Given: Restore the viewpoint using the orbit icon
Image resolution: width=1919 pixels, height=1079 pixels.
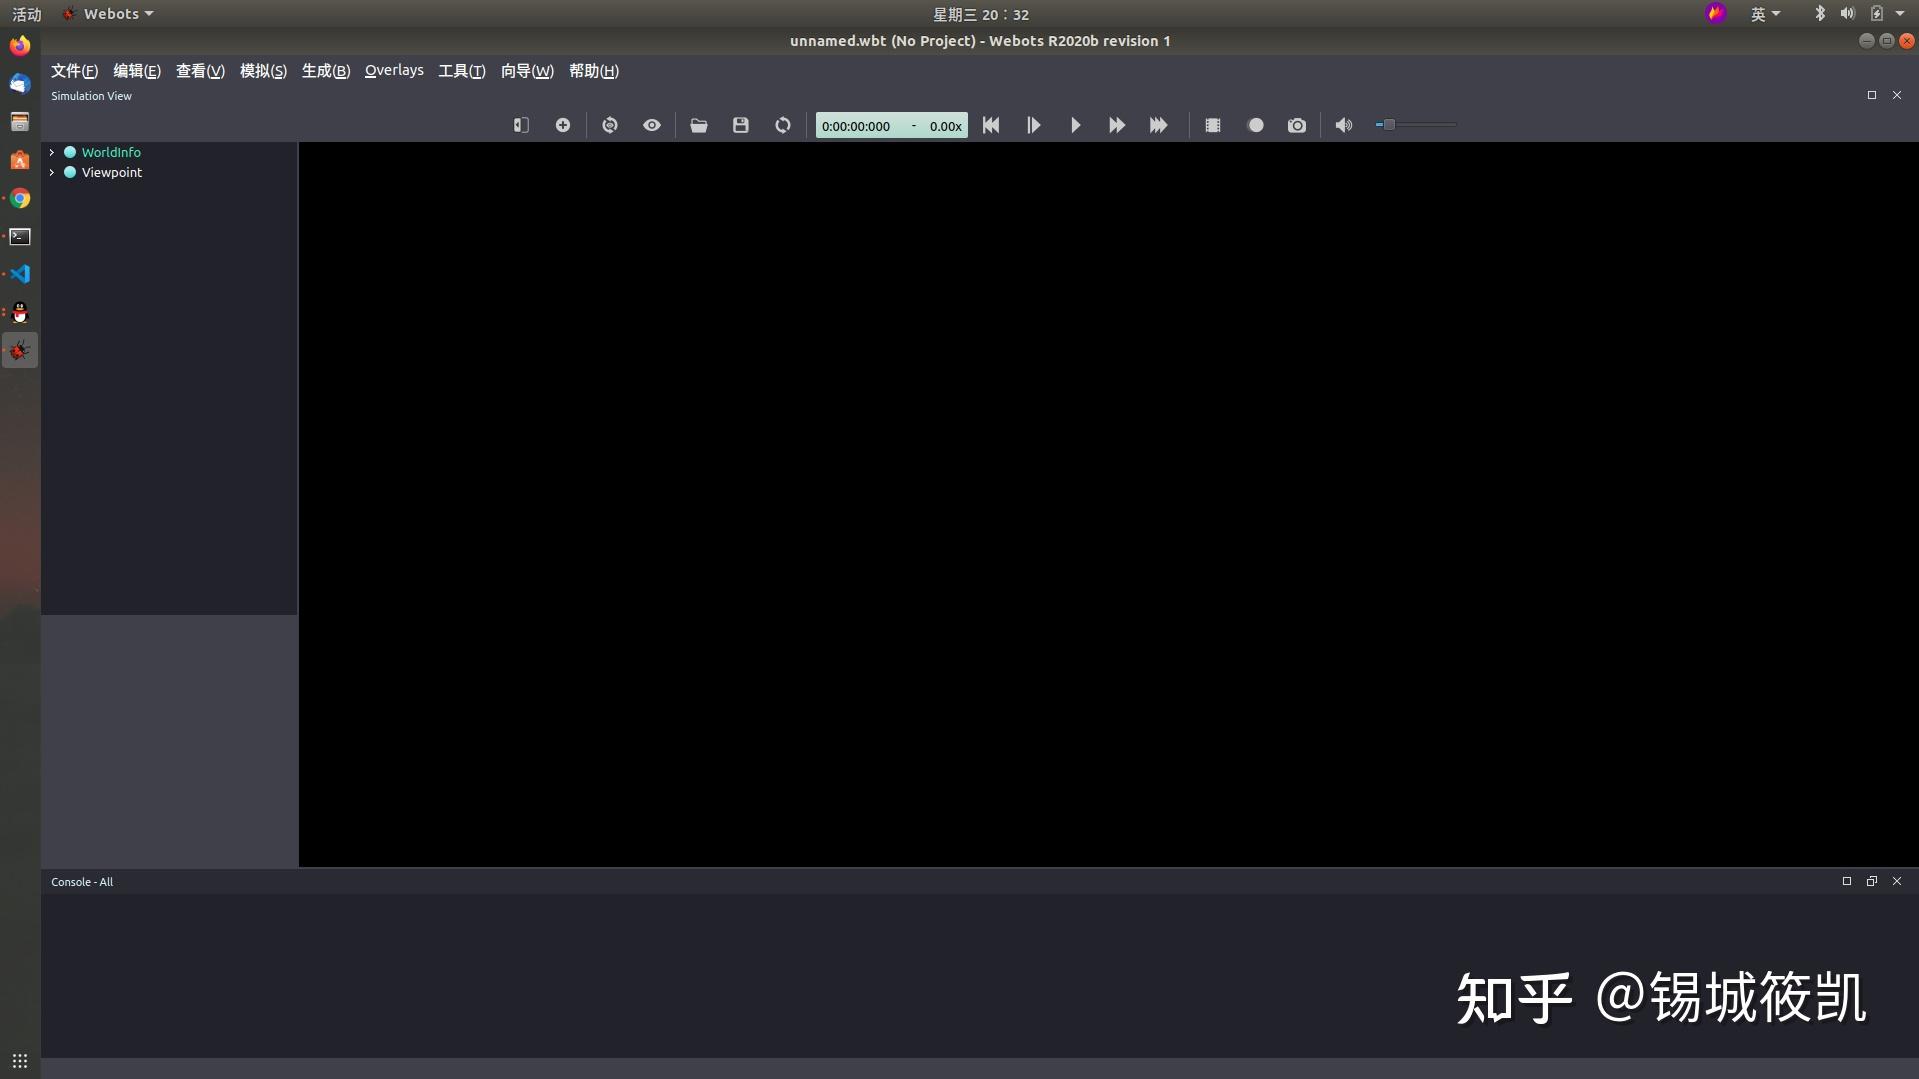Looking at the screenshot, I should (x=610, y=125).
